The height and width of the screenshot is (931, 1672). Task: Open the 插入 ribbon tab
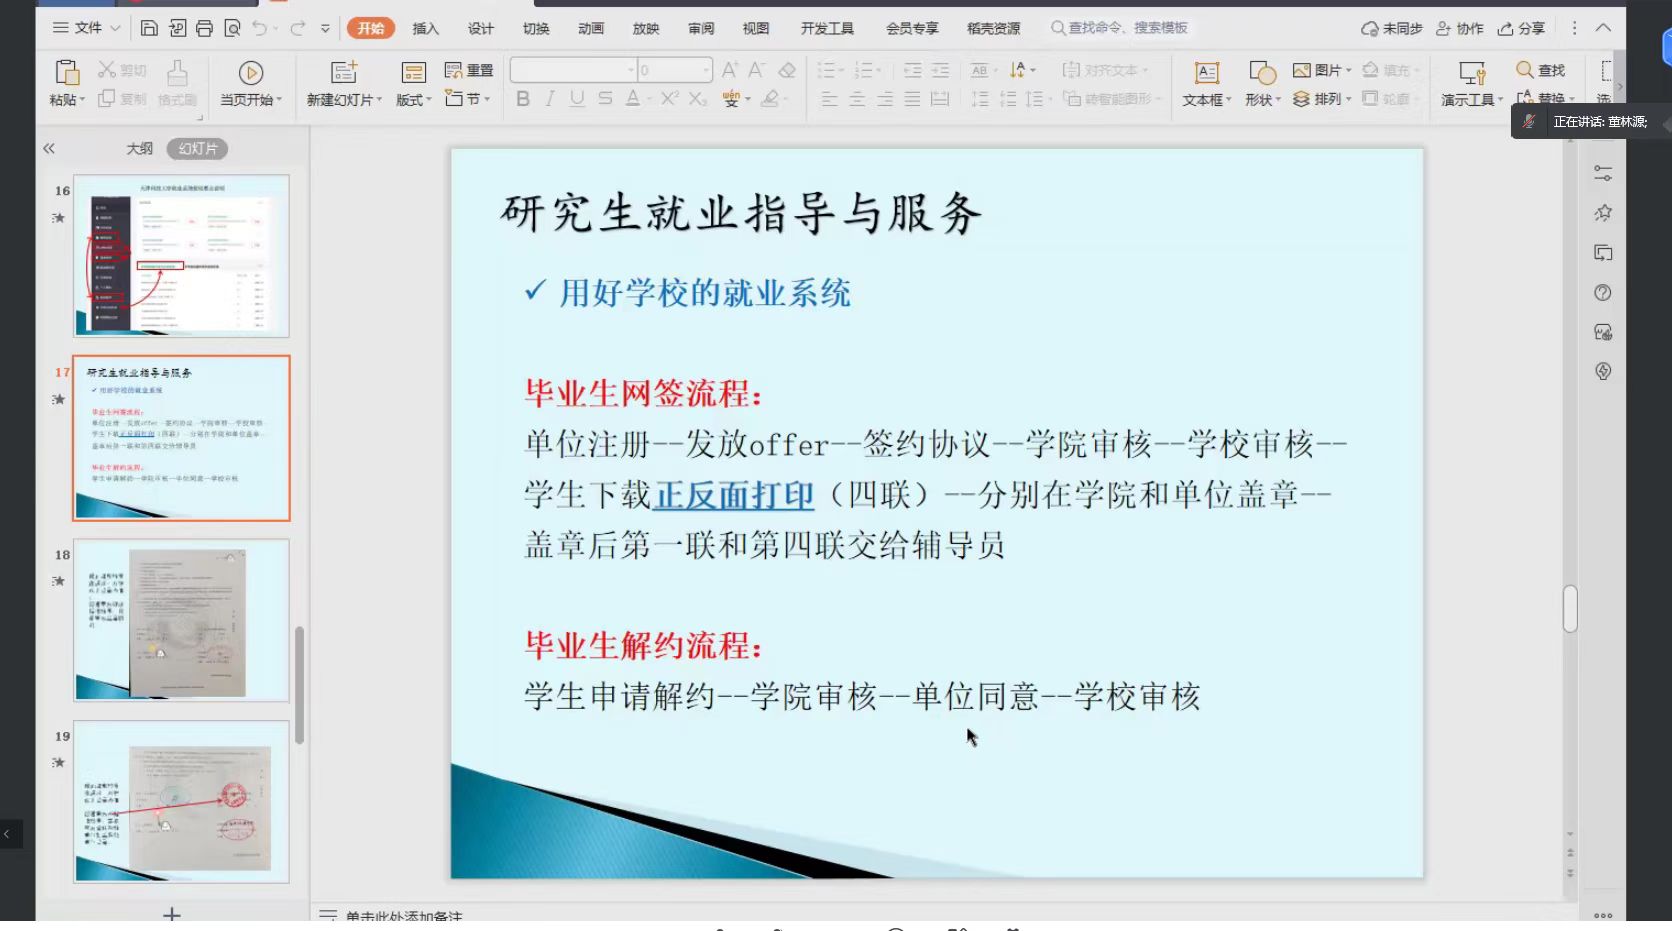pos(425,28)
